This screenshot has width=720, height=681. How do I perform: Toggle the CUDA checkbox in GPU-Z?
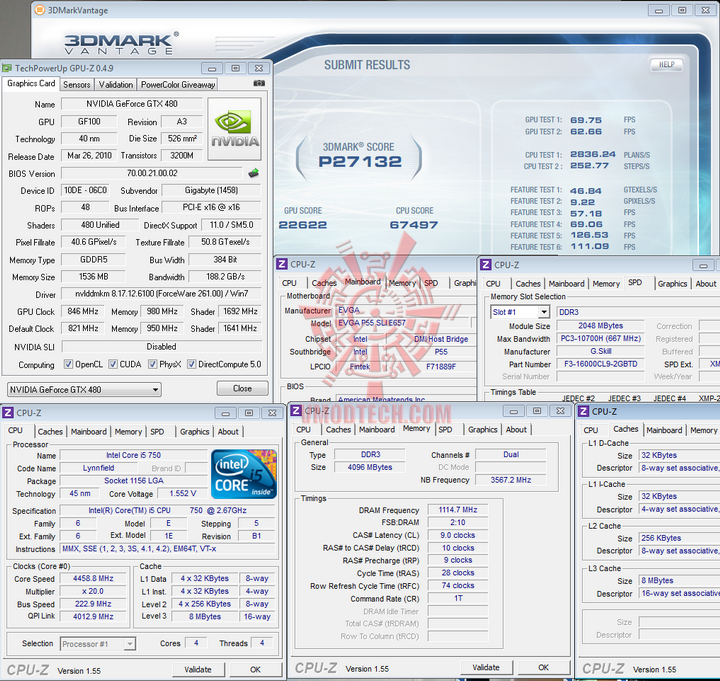tap(112, 364)
